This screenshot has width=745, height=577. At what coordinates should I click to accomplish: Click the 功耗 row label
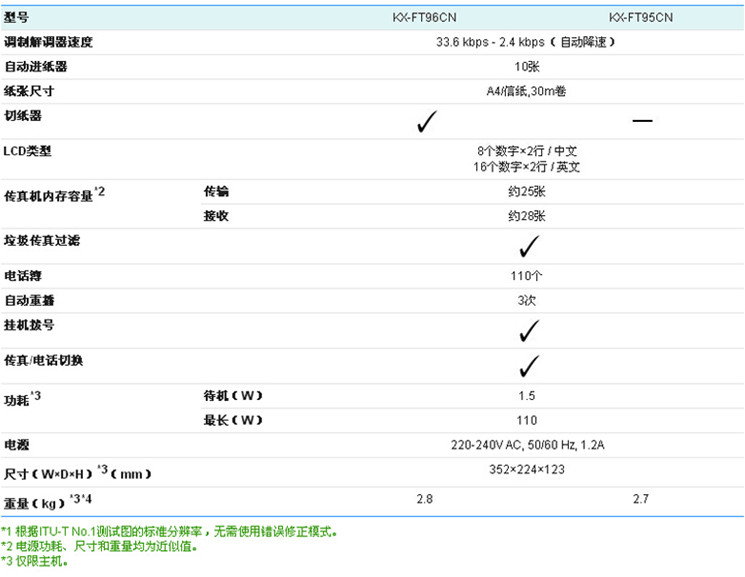22,398
